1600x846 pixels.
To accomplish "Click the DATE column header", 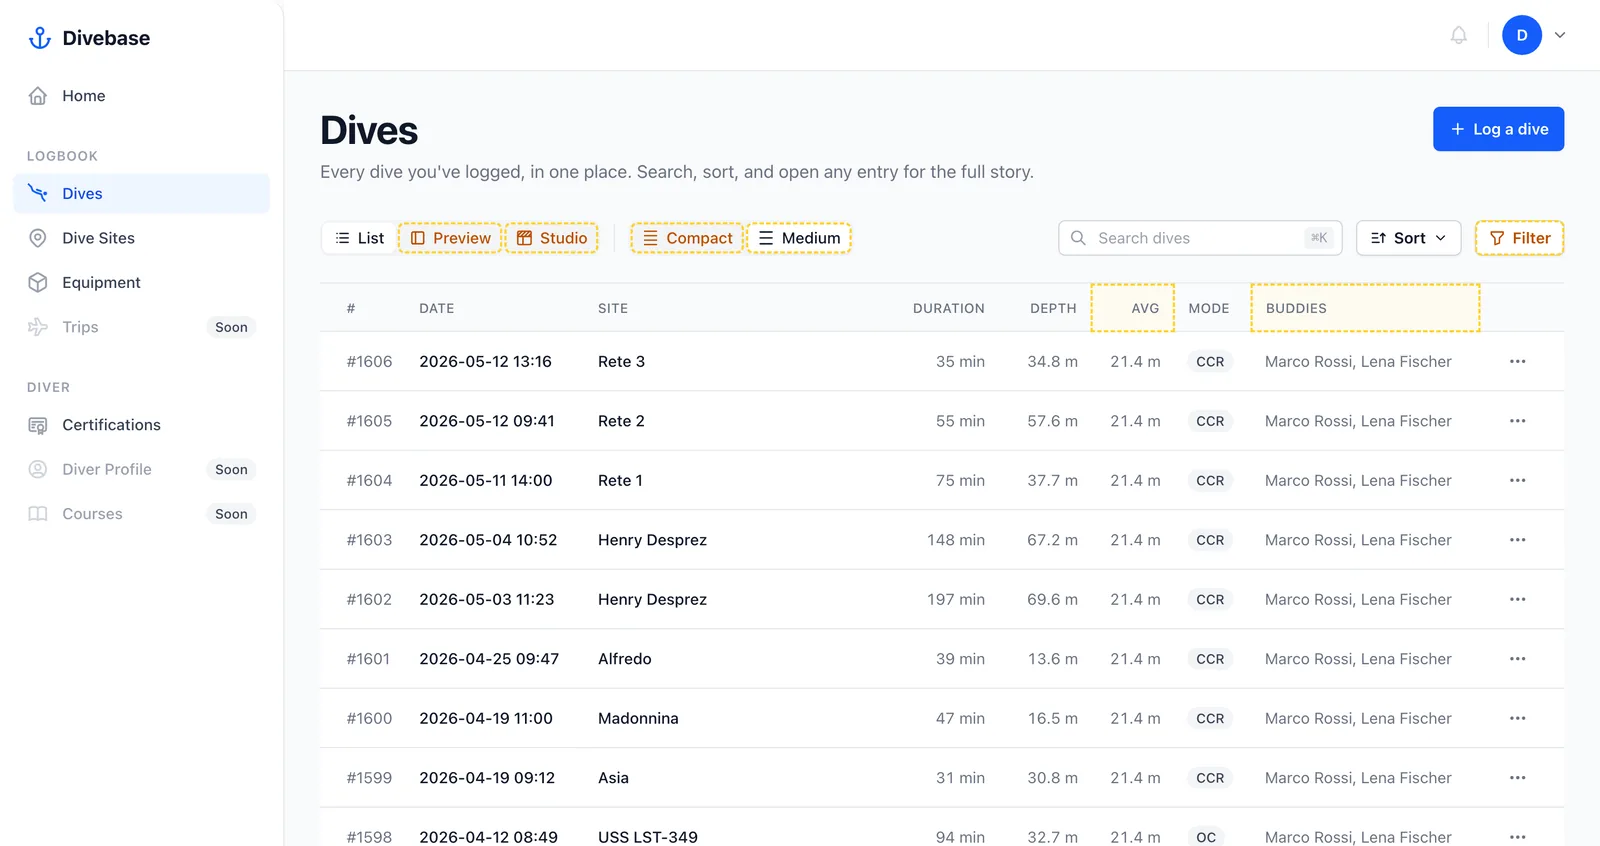I will coord(436,308).
